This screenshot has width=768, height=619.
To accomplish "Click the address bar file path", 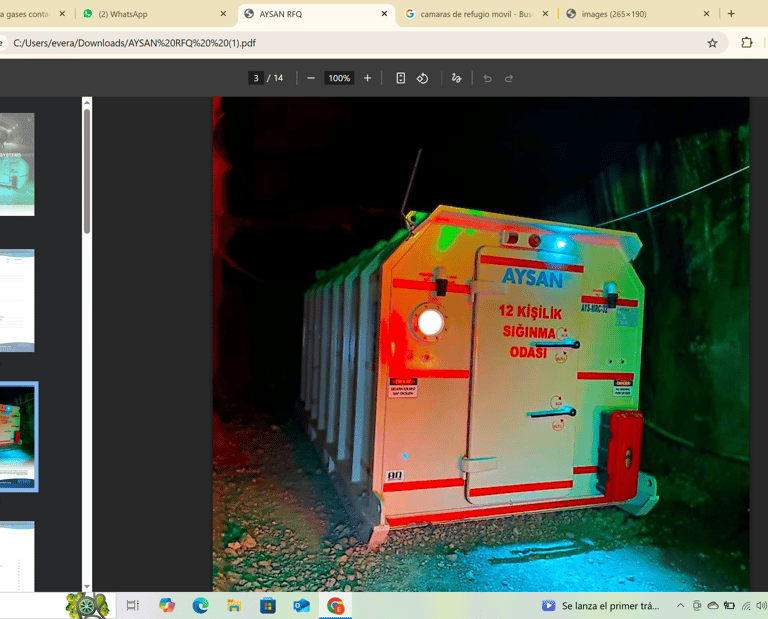I will tap(135, 43).
